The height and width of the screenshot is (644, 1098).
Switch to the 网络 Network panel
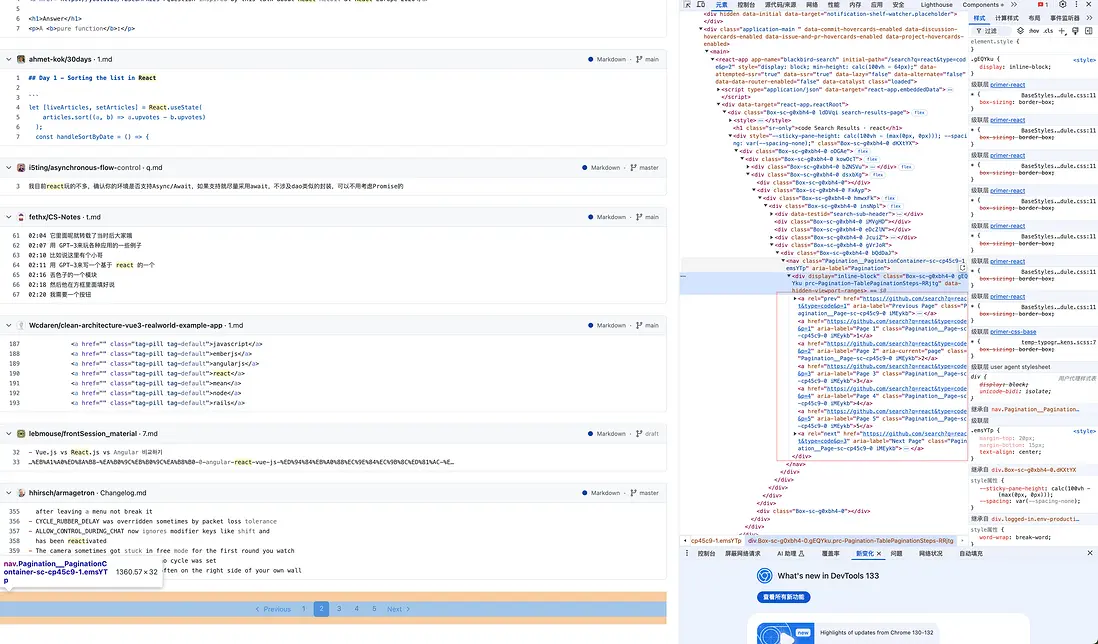811,6
